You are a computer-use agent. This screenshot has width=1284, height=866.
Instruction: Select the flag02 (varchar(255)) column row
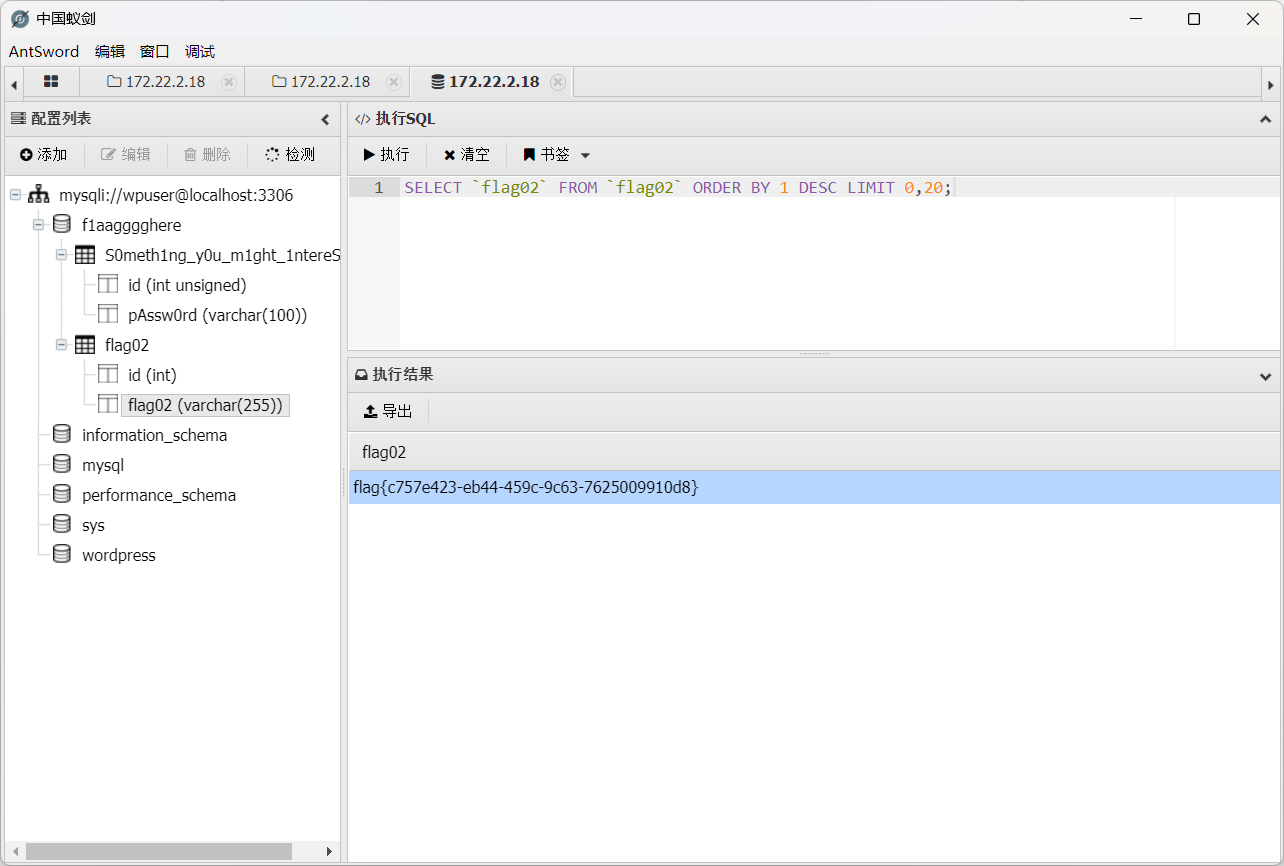pyautogui.click(x=205, y=405)
